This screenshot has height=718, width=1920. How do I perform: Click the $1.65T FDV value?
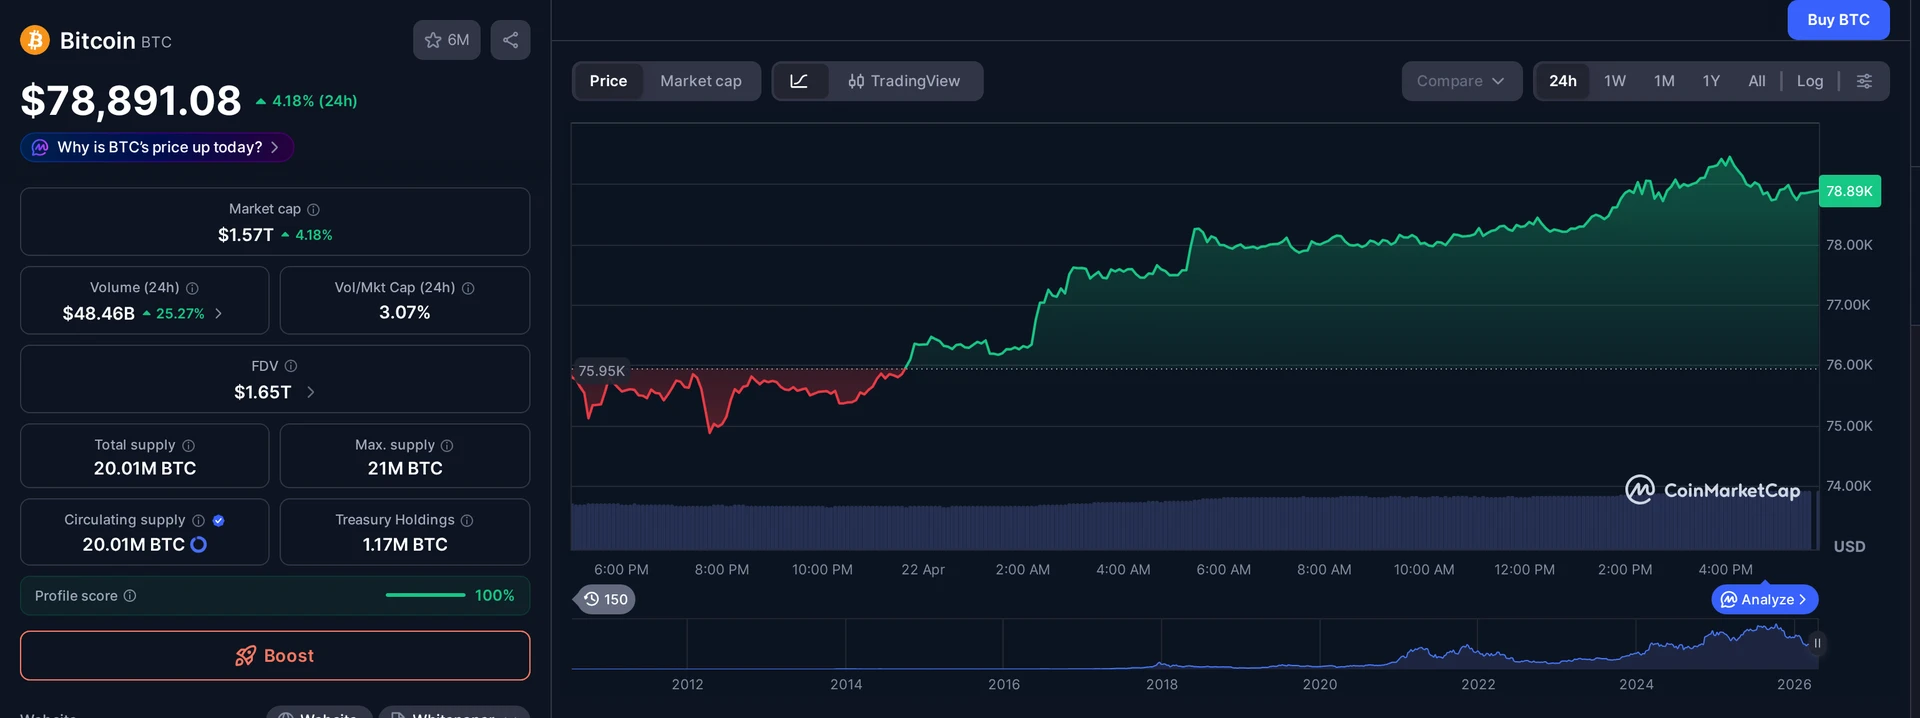coord(262,392)
